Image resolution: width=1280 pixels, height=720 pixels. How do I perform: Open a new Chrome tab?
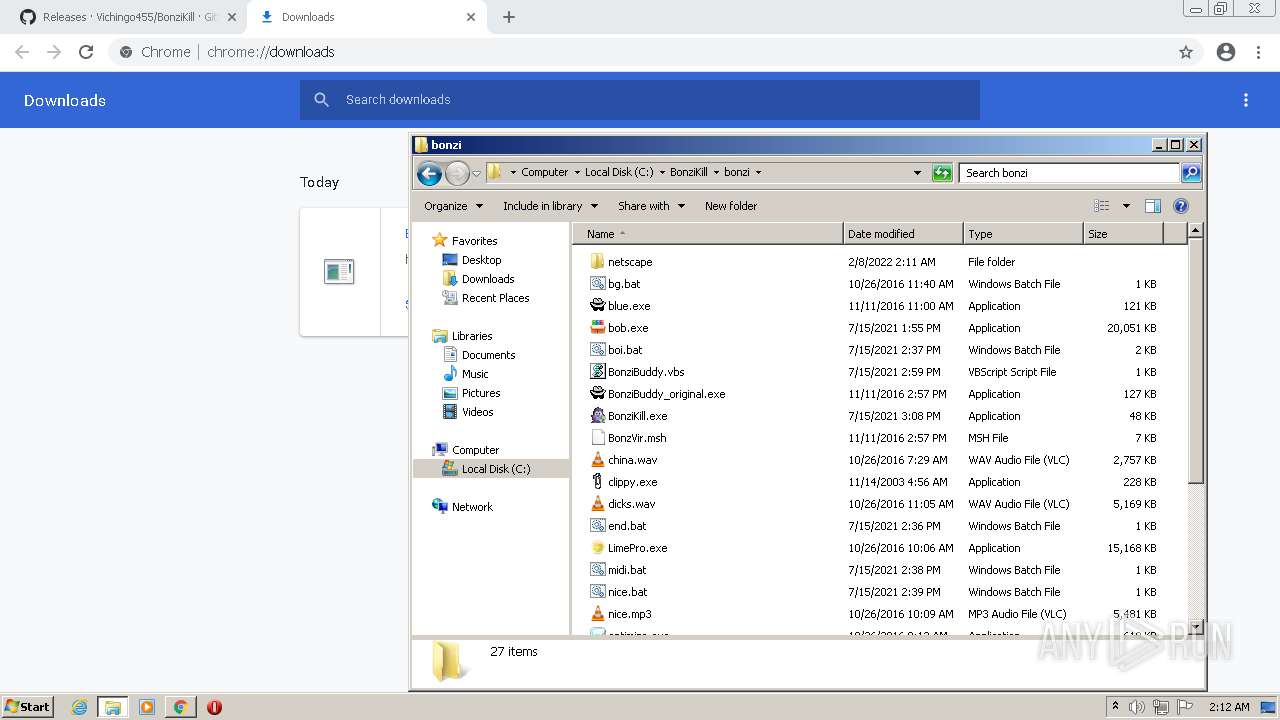pyautogui.click(x=509, y=17)
